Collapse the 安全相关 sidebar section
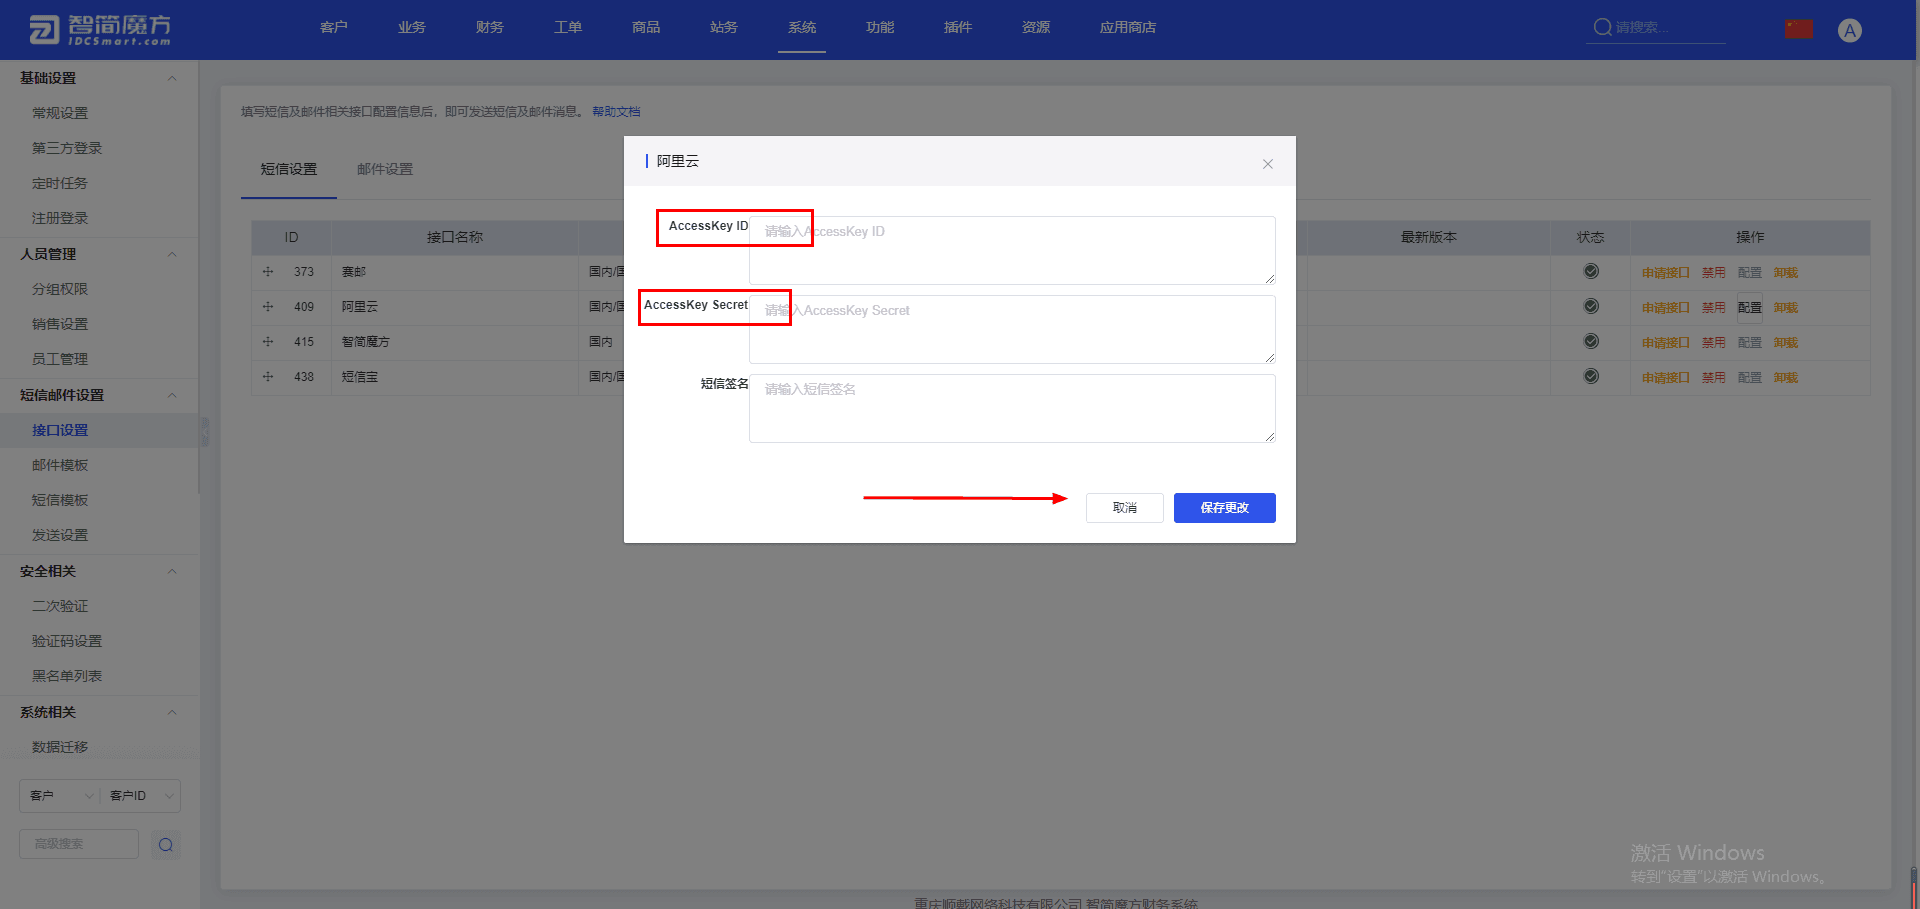This screenshot has height=909, width=1920. (172, 571)
